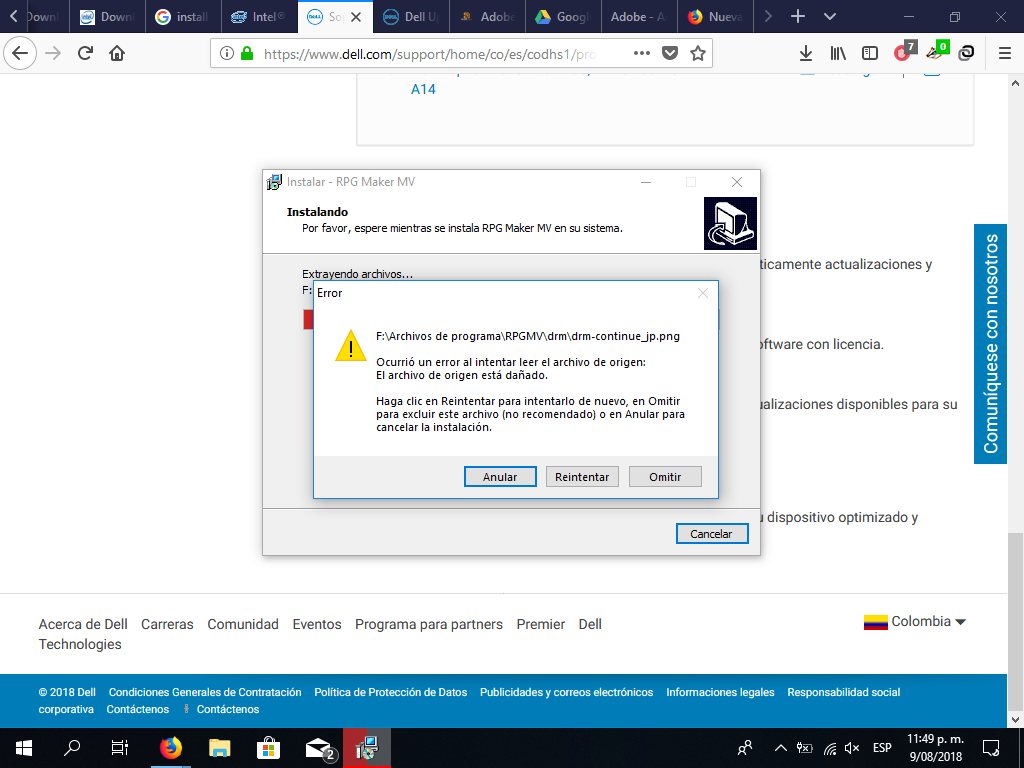Open the Firefox hamburger menu
The width and height of the screenshot is (1024, 768).
[1005, 54]
